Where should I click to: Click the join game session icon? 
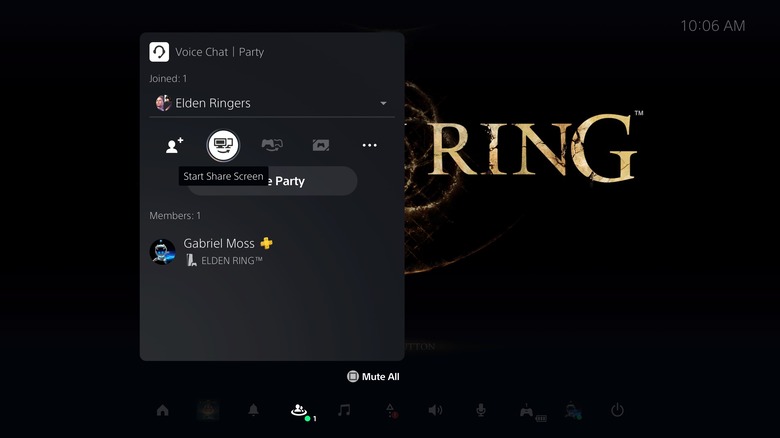tap(320, 145)
